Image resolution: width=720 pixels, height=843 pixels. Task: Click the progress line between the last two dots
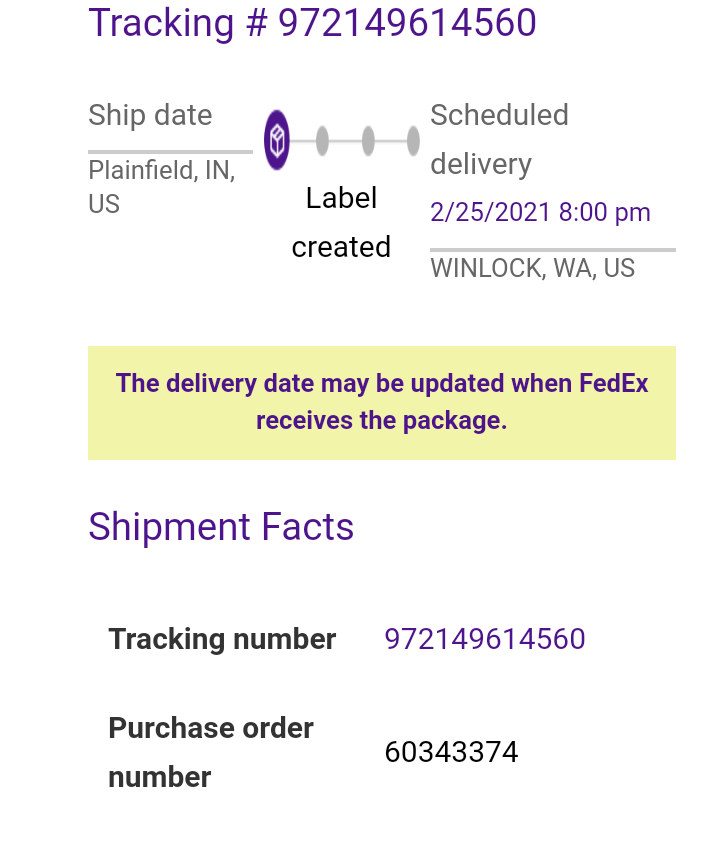pyautogui.click(x=391, y=141)
